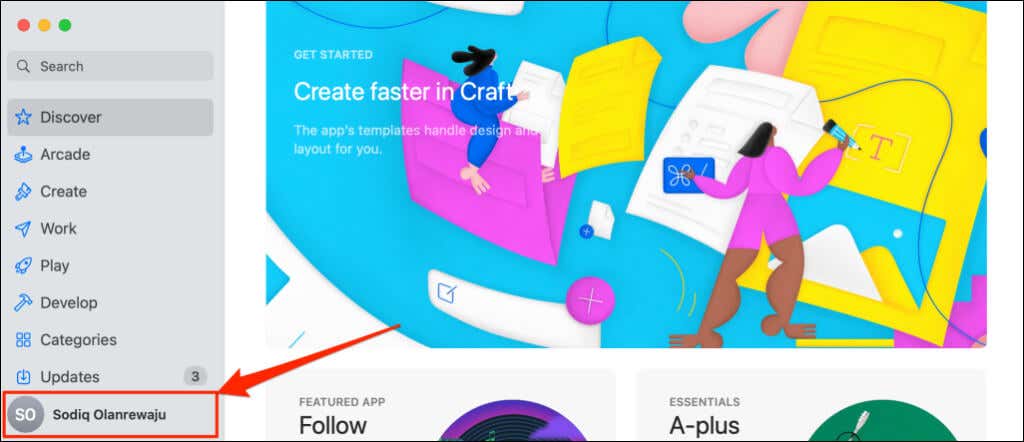This screenshot has height=442, width=1024.
Task: Click the Updates download arrow icon
Action: pyautogui.click(x=23, y=377)
